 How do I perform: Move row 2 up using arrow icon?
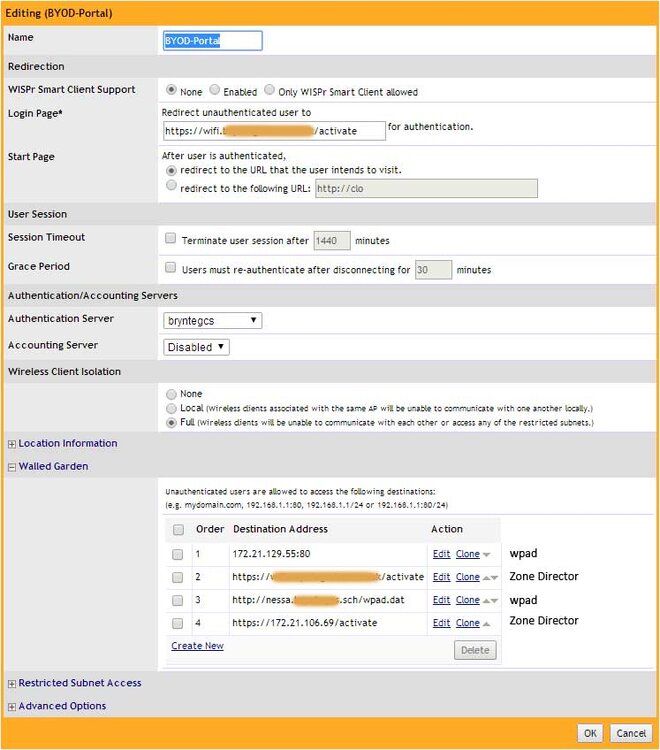(486, 577)
